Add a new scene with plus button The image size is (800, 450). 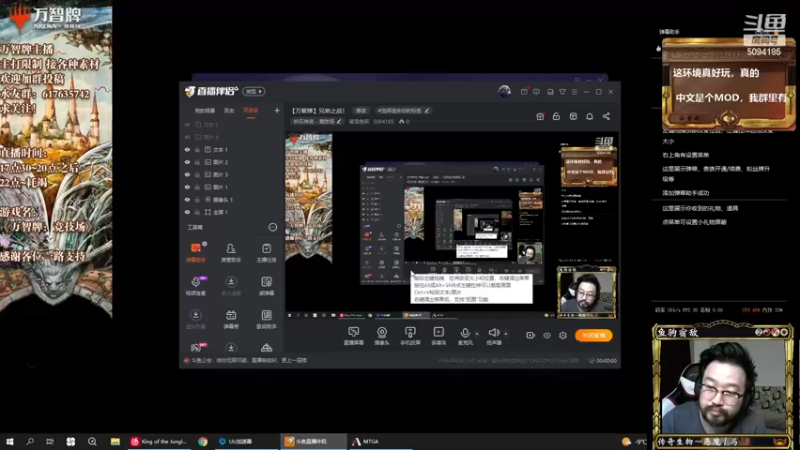[277, 110]
